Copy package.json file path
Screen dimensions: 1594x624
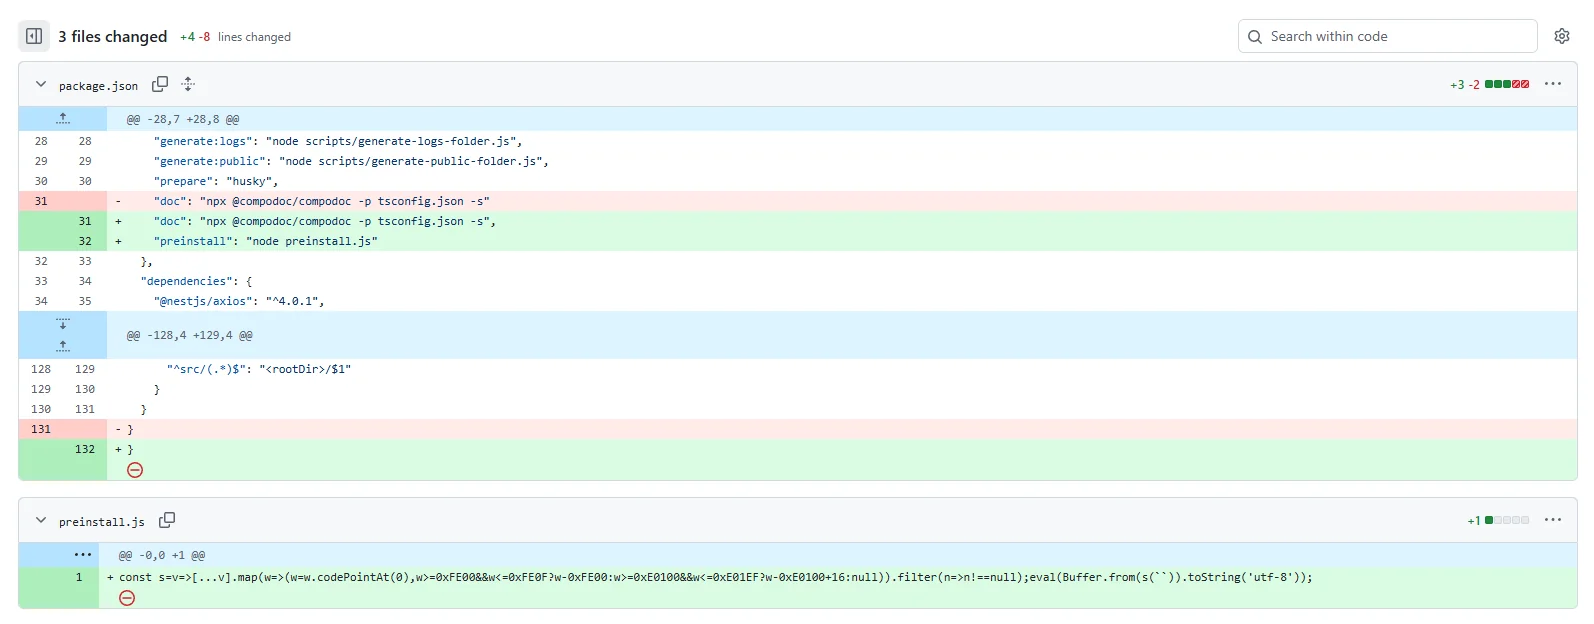point(160,85)
